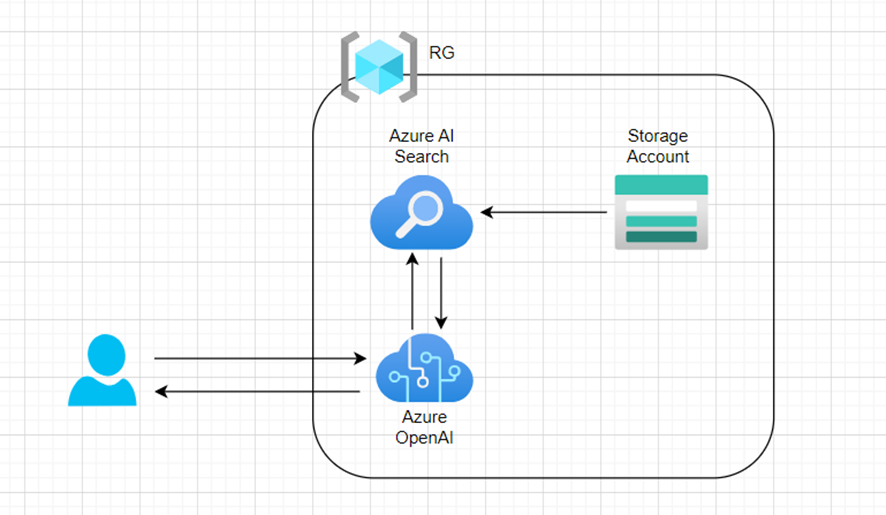Select the RG text label
The height and width of the screenshot is (515, 886).
[442, 53]
